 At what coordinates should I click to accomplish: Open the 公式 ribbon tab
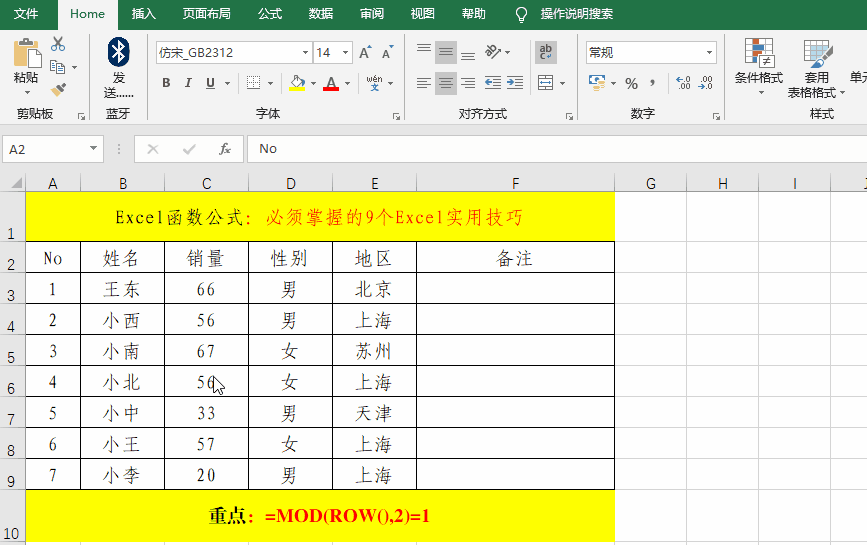pyautogui.click(x=270, y=14)
